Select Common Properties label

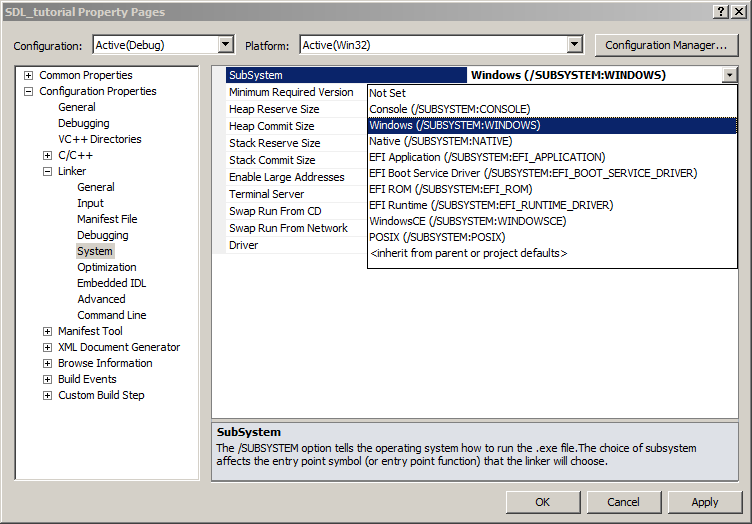(86, 75)
